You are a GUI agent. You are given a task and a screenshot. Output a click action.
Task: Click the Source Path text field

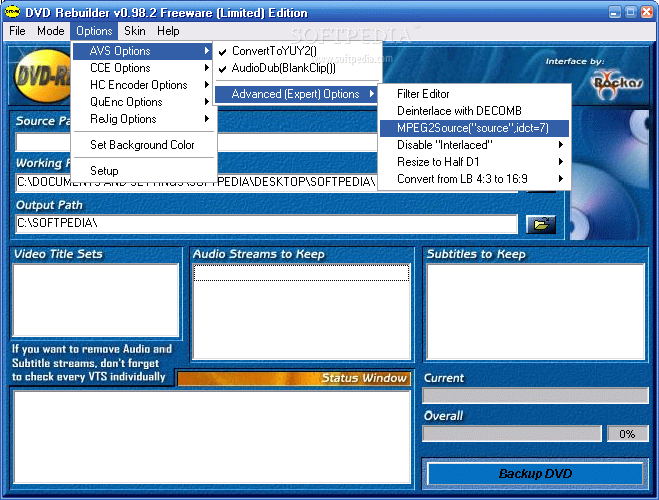coord(266,142)
